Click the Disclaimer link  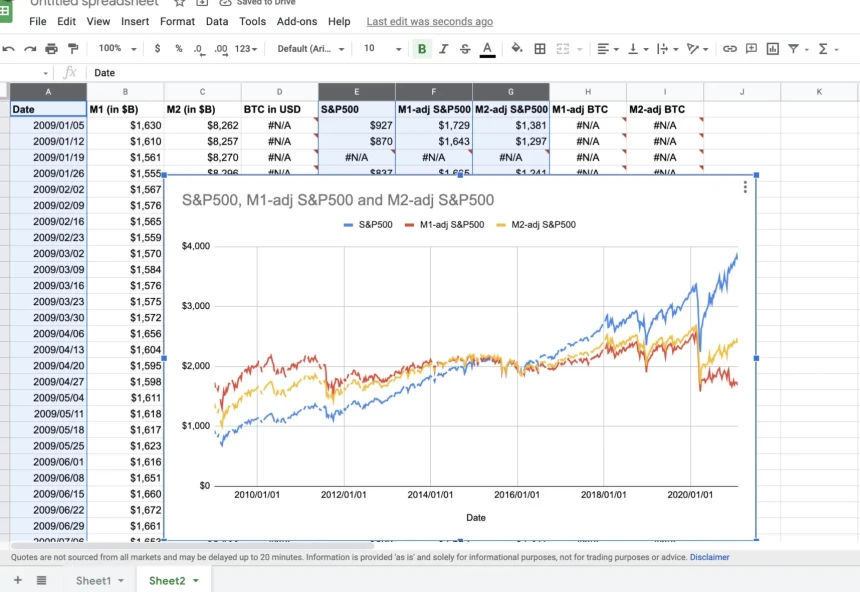tap(709, 557)
